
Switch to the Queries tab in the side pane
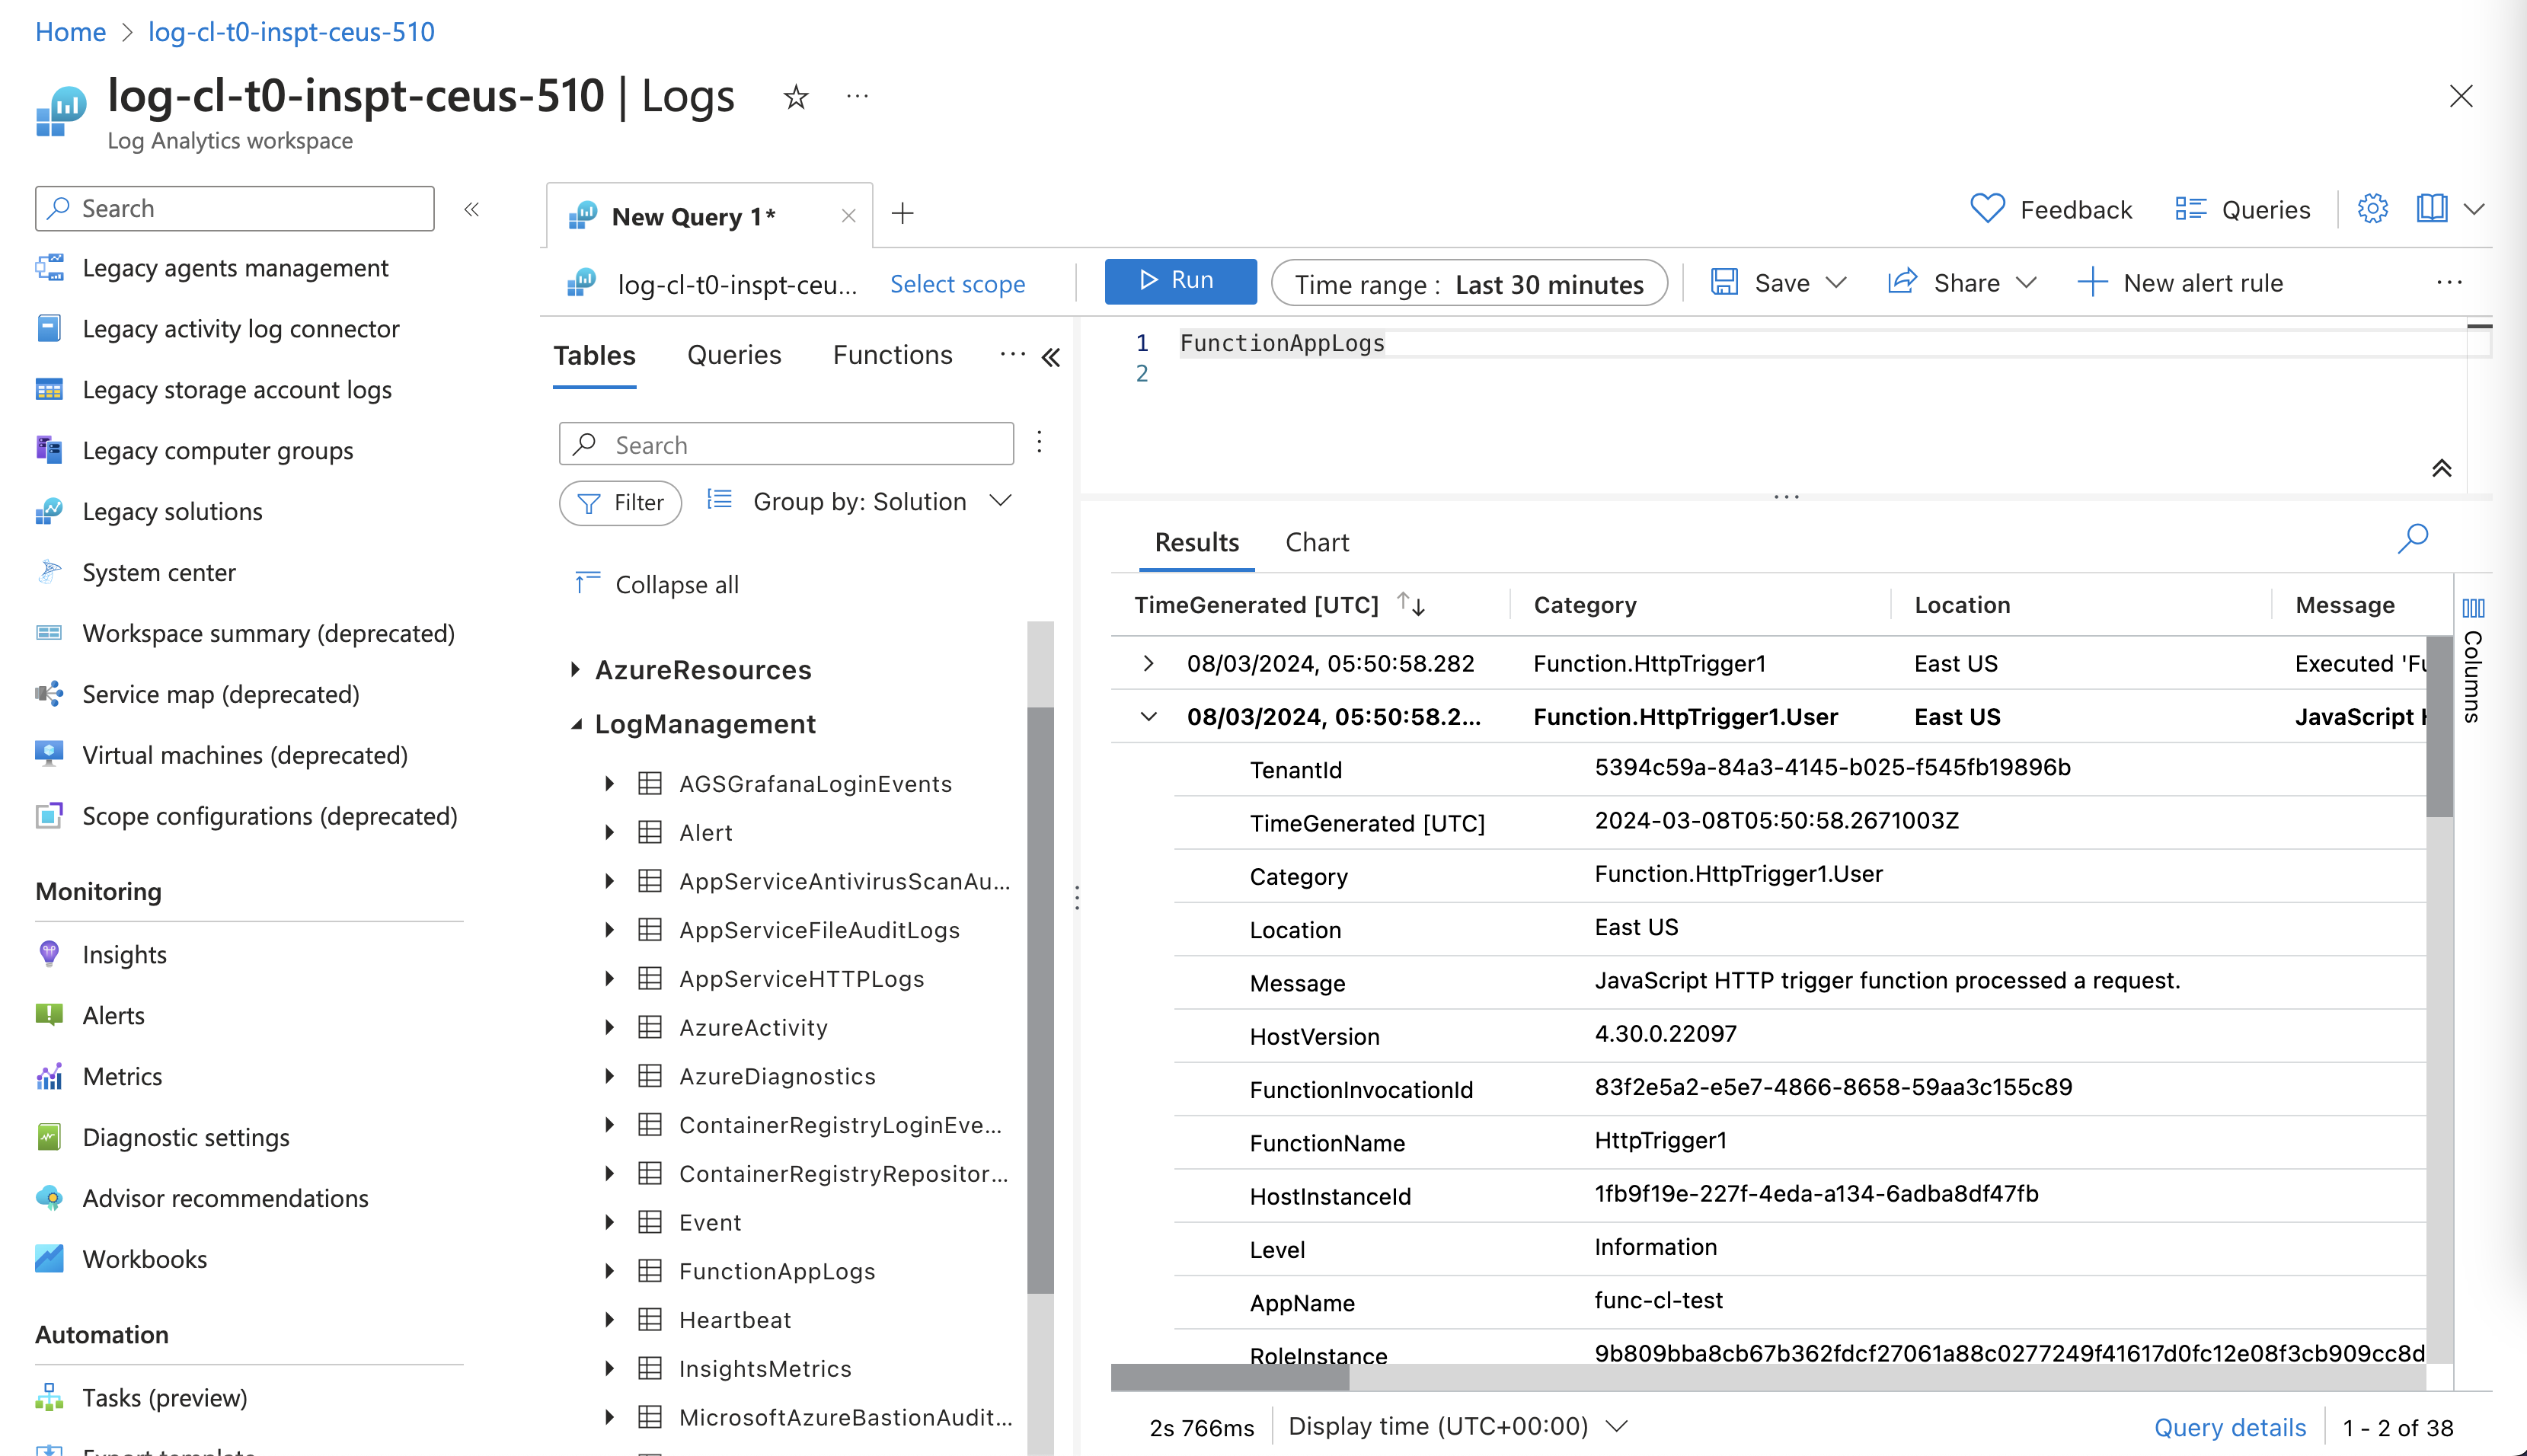click(734, 355)
